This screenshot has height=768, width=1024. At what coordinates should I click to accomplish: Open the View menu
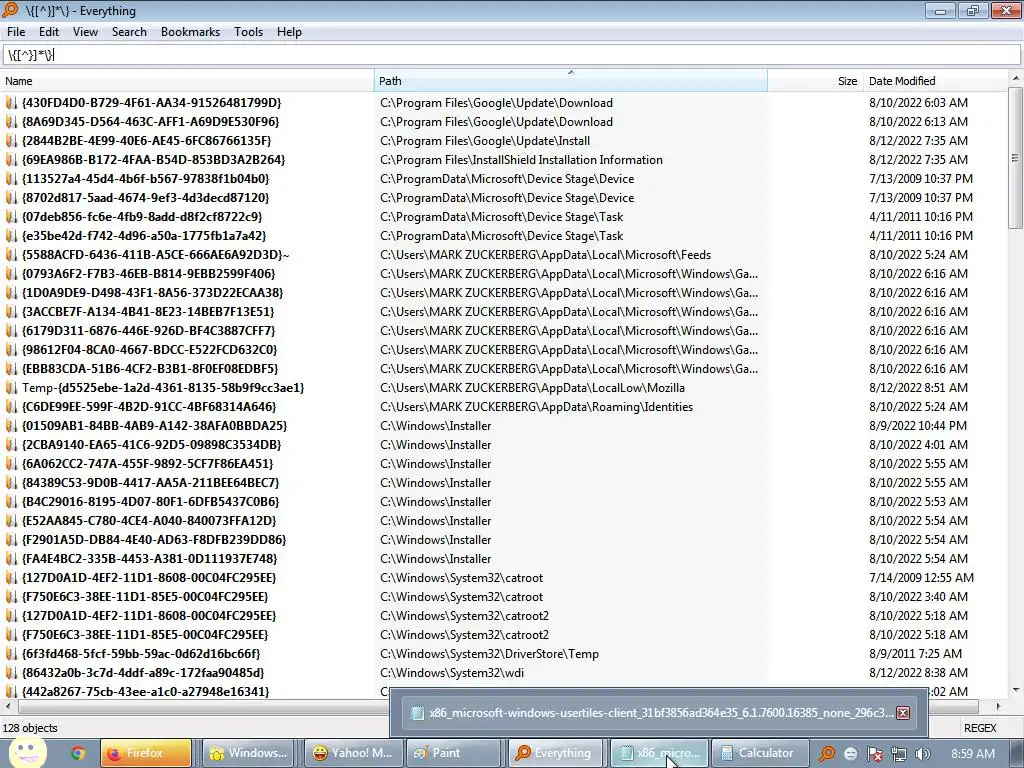point(85,32)
